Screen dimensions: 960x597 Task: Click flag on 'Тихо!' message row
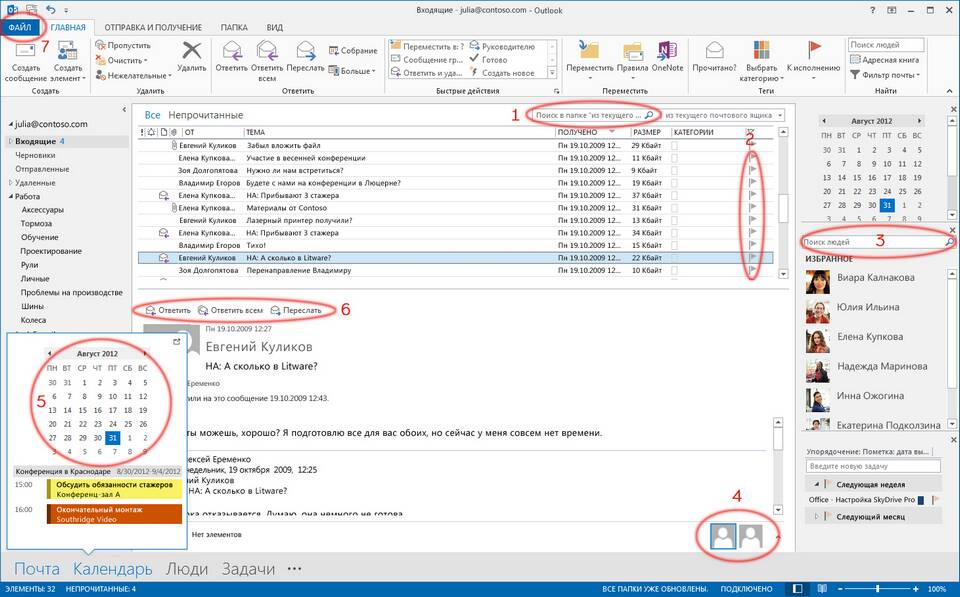tap(752, 245)
